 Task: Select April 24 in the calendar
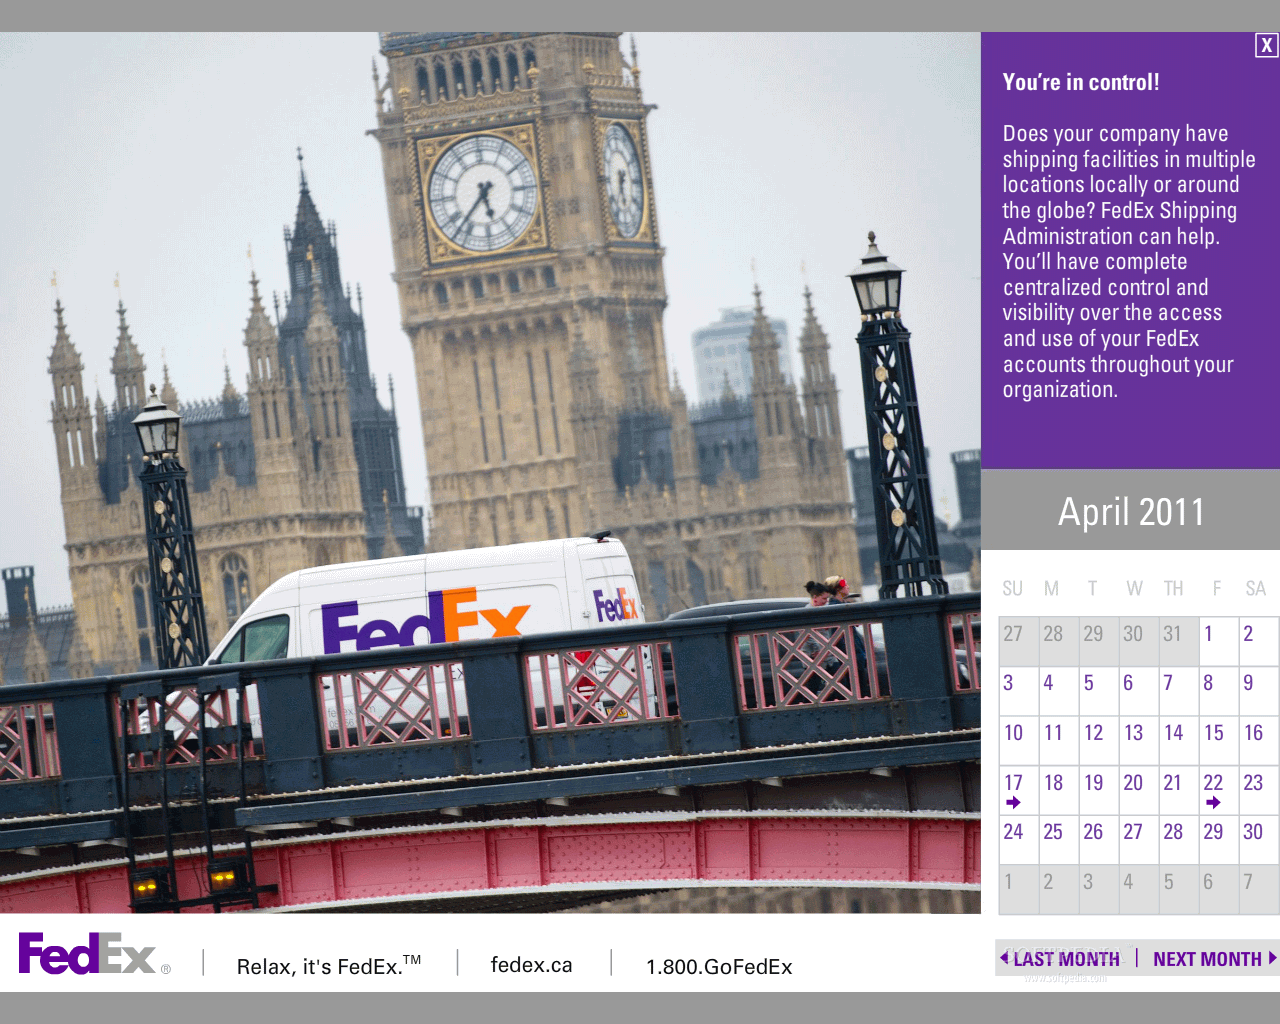pyautogui.click(x=1019, y=839)
